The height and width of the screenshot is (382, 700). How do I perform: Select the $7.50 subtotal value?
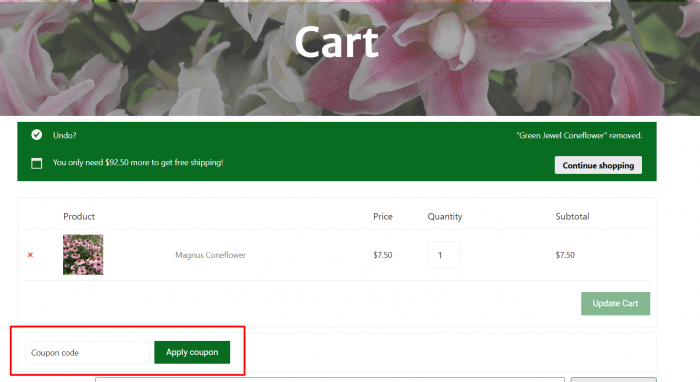(x=565, y=255)
